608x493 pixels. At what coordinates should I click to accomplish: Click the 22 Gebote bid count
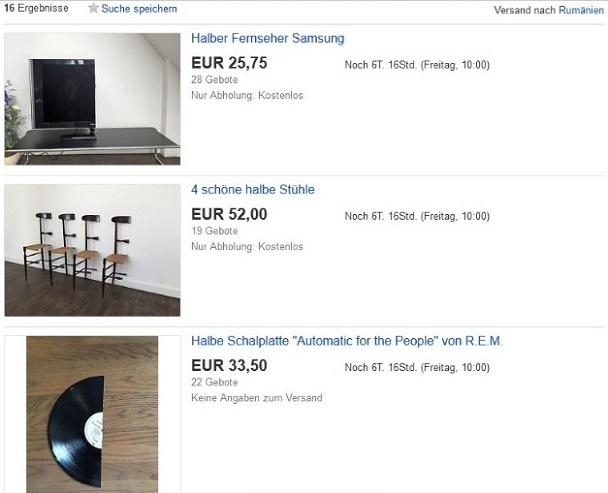point(214,382)
